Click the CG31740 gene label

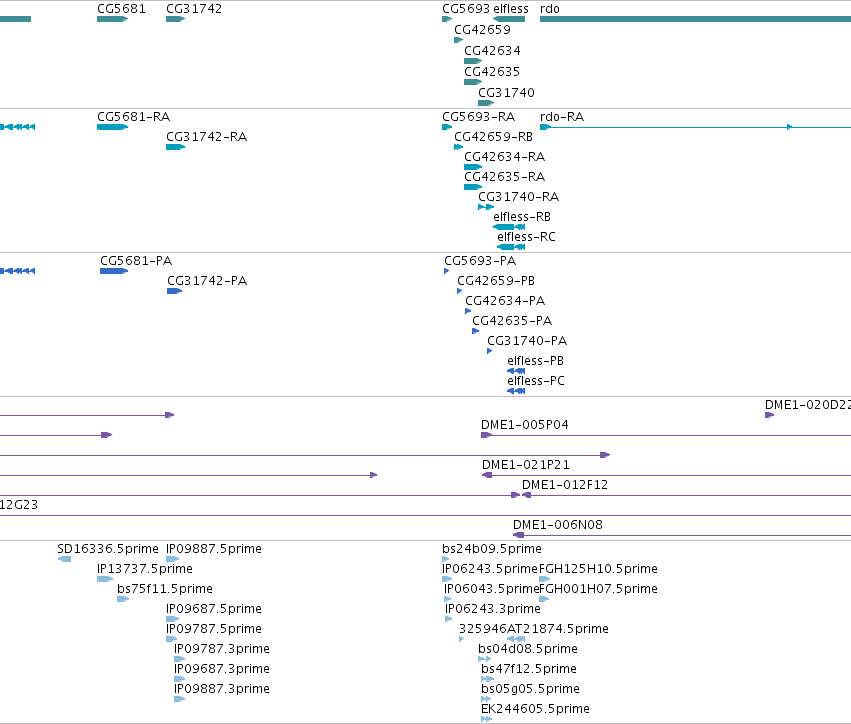[506, 93]
